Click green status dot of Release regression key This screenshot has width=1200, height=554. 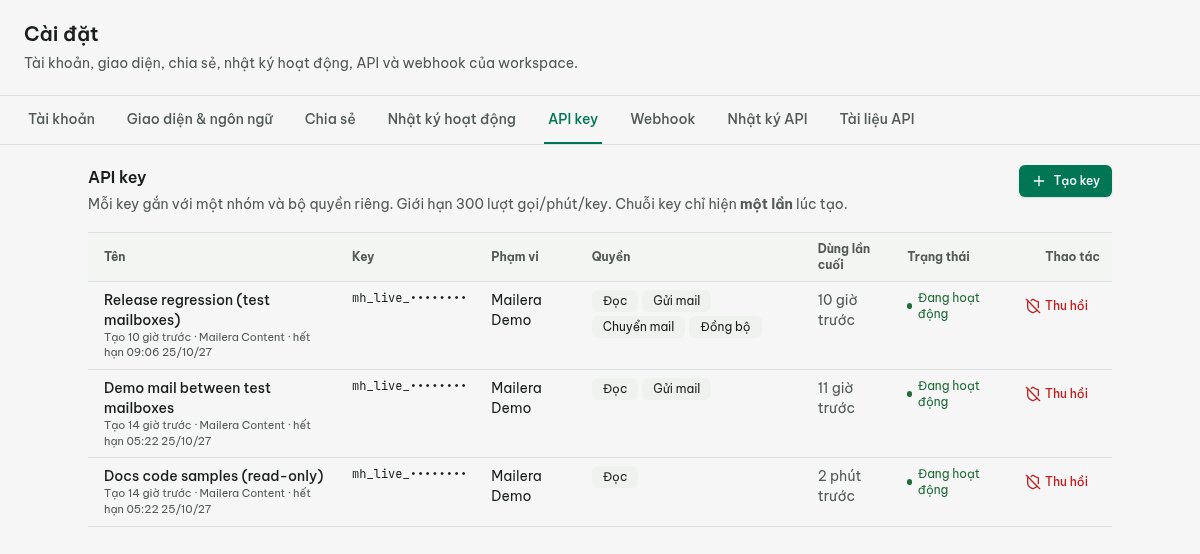coord(910,306)
